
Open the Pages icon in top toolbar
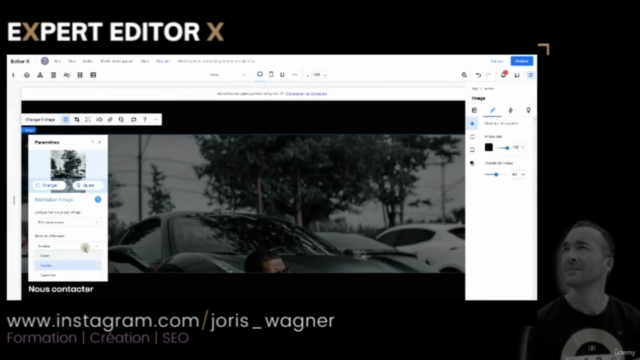tap(53, 75)
